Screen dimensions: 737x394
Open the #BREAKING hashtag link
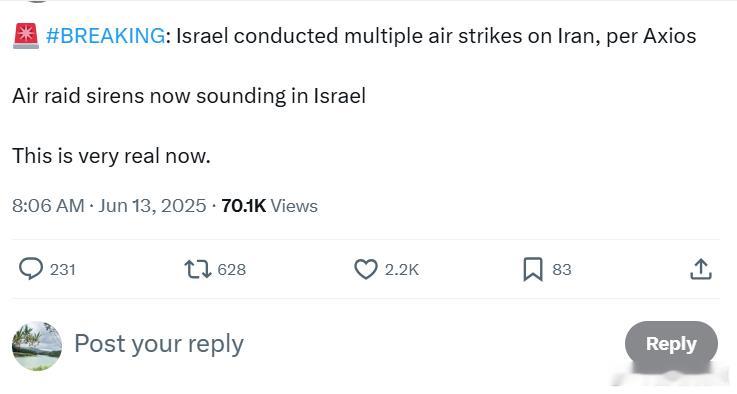coord(106,36)
